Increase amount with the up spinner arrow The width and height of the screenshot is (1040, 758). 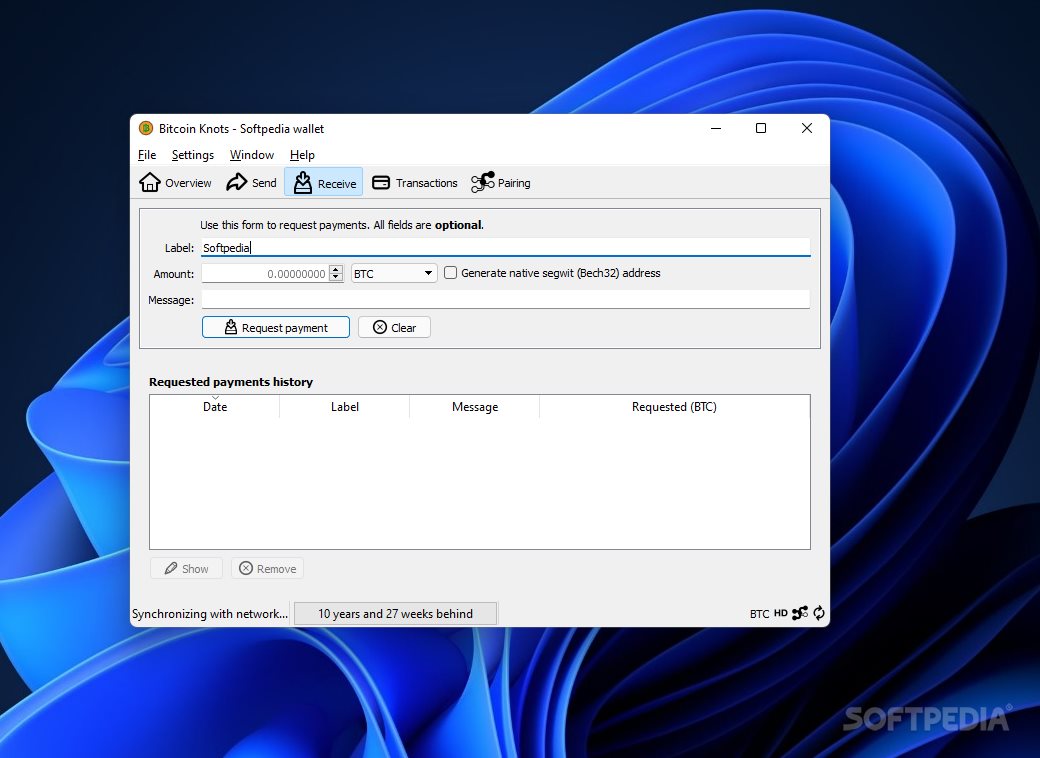pyautogui.click(x=336, y=269)
